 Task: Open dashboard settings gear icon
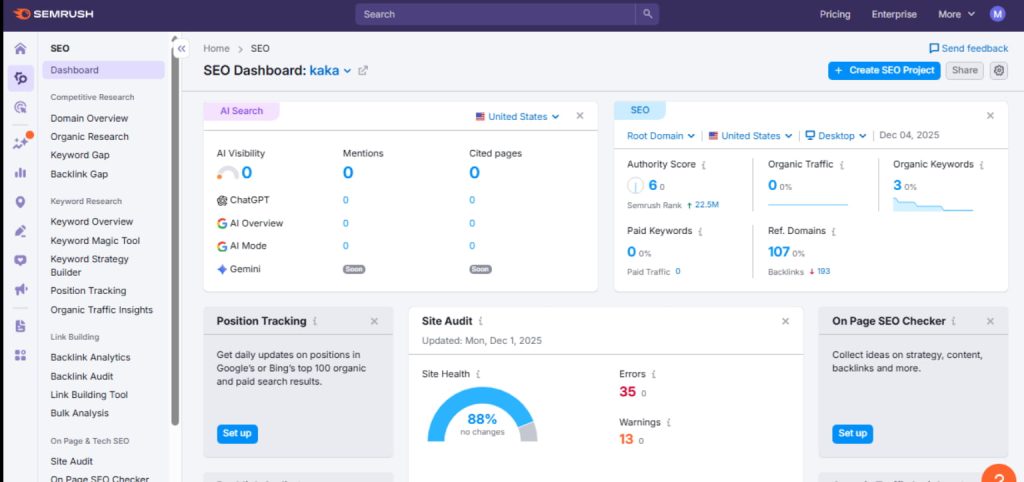999,71
